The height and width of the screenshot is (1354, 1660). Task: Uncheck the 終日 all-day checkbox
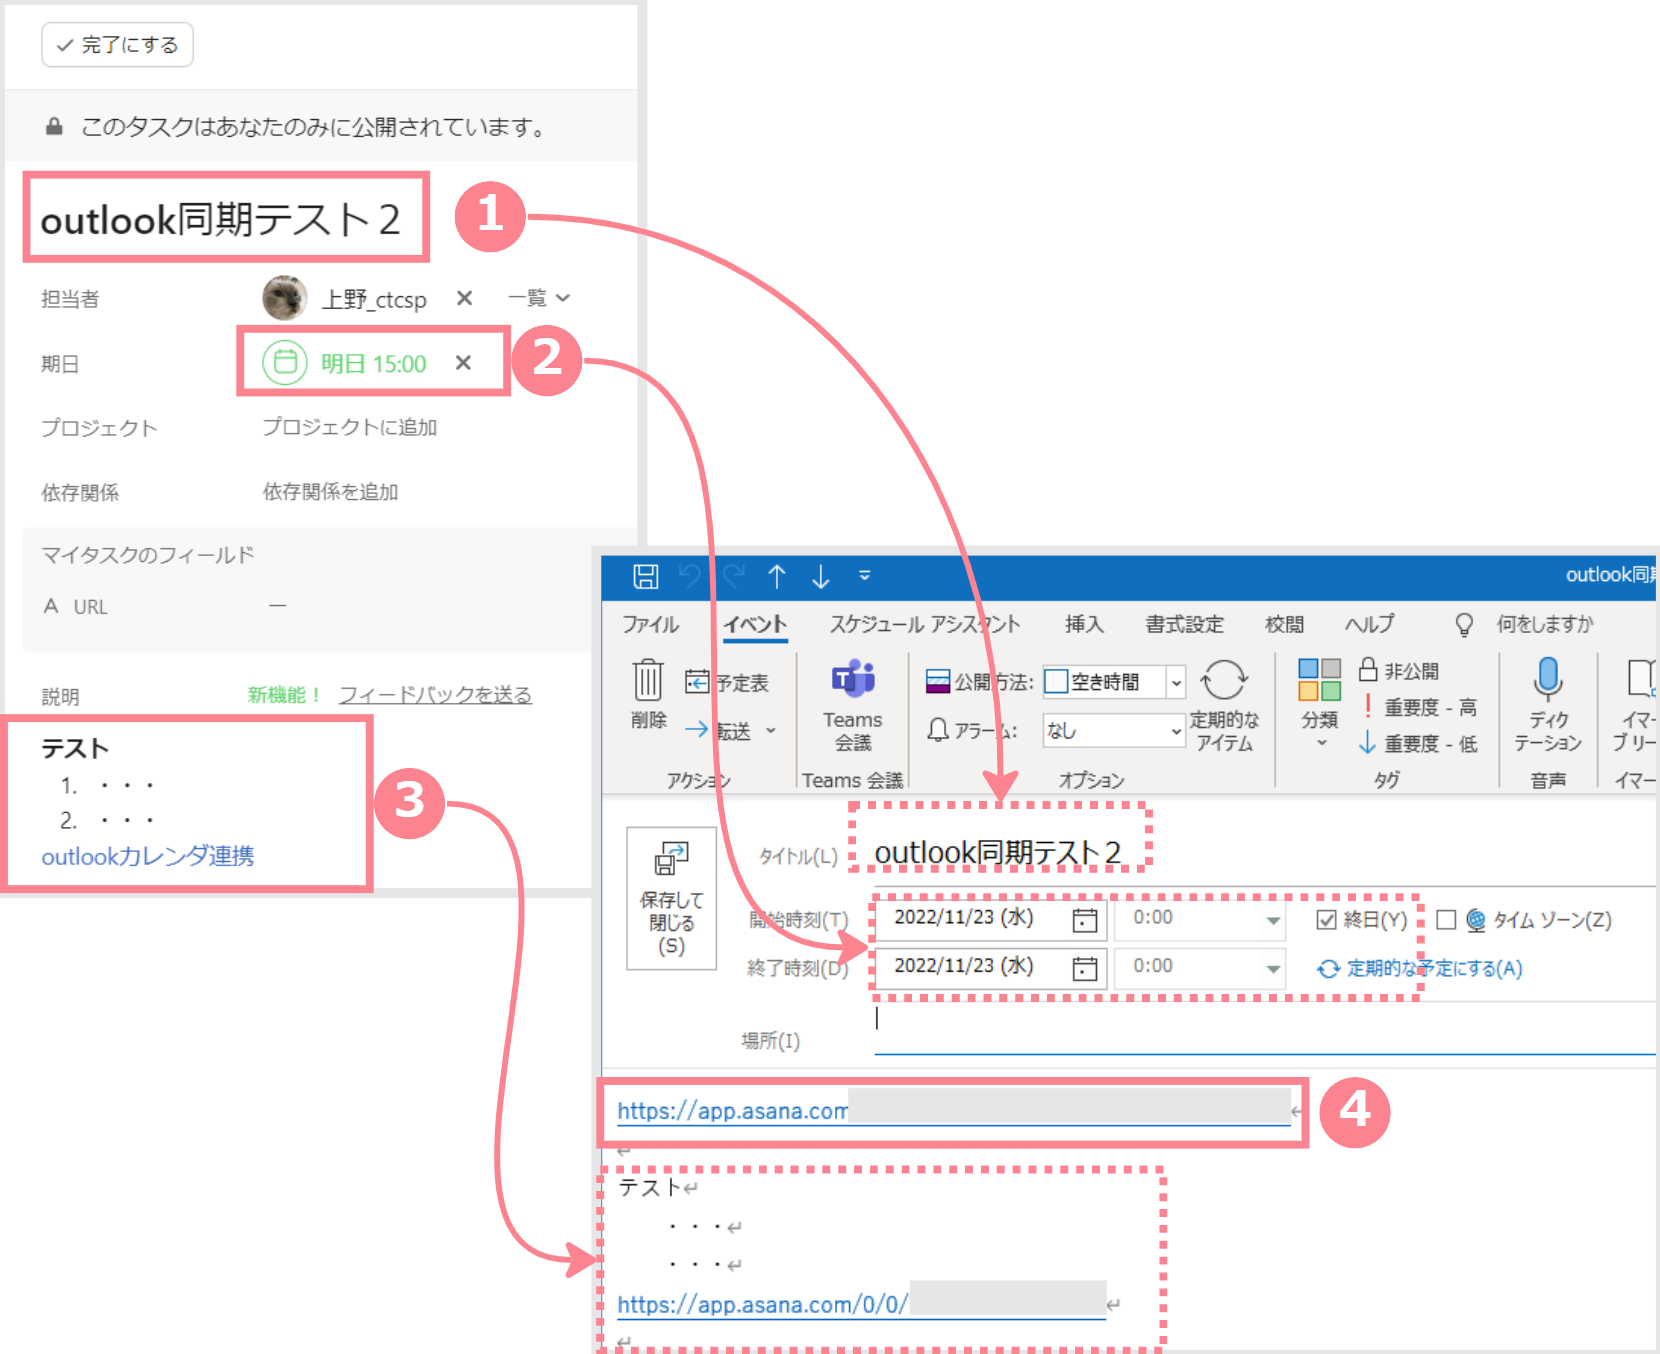(1327, 920)
